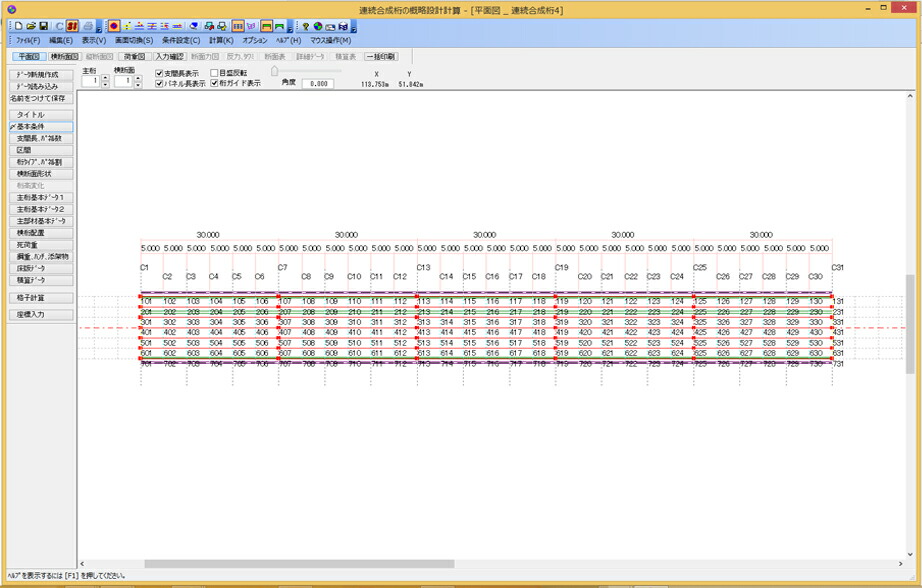Select the red circle toolbar icon

pyautogui.click(x=113, y=26)
